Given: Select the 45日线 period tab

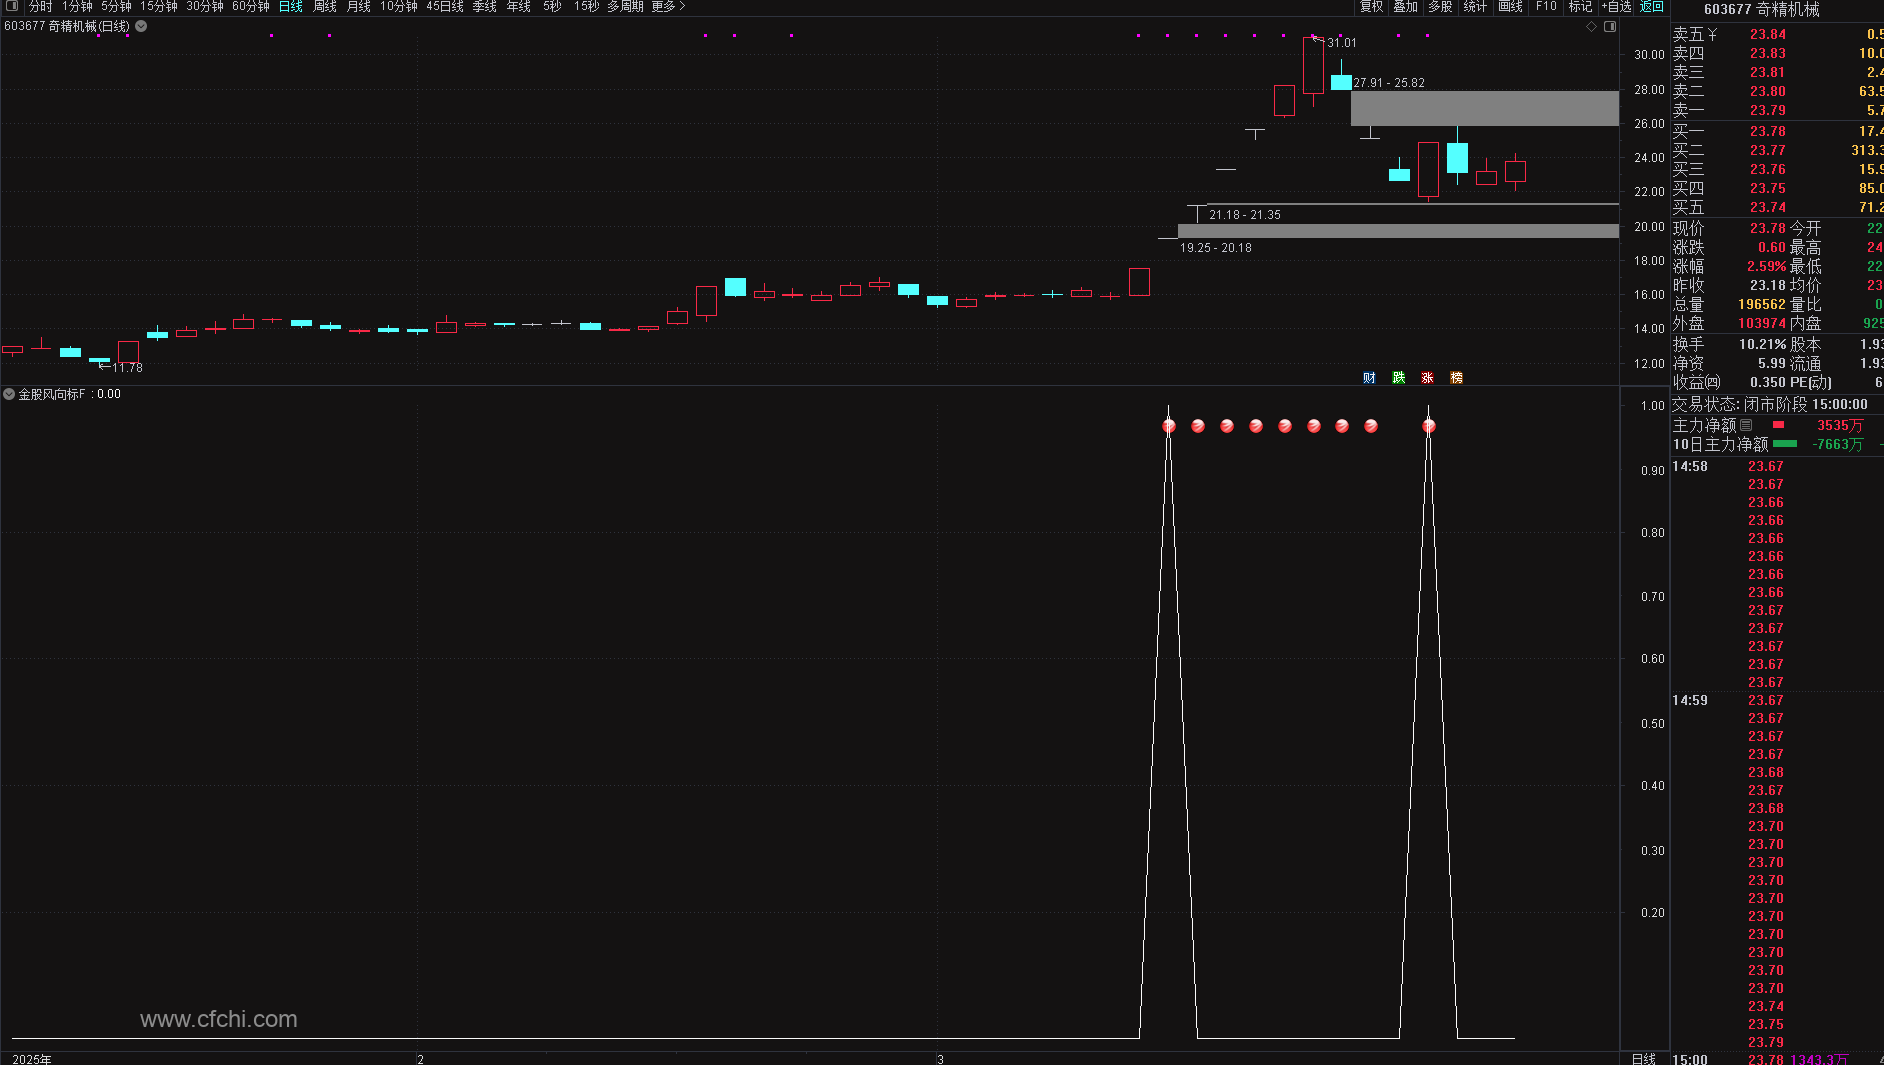Looking at the screenshot, I should (x=445, y=6).
